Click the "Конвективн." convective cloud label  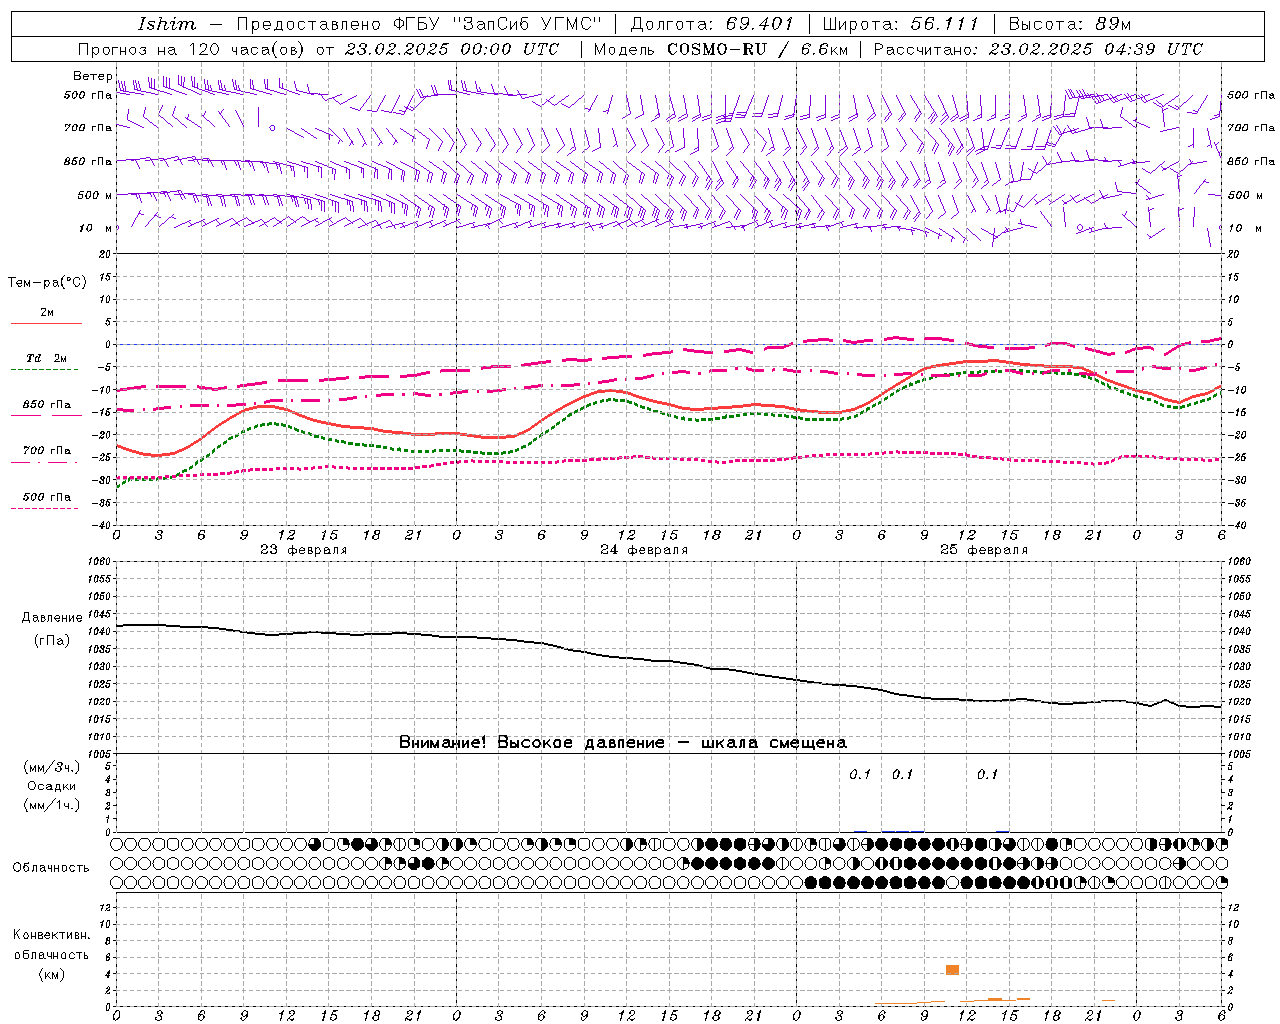(51, 935)
